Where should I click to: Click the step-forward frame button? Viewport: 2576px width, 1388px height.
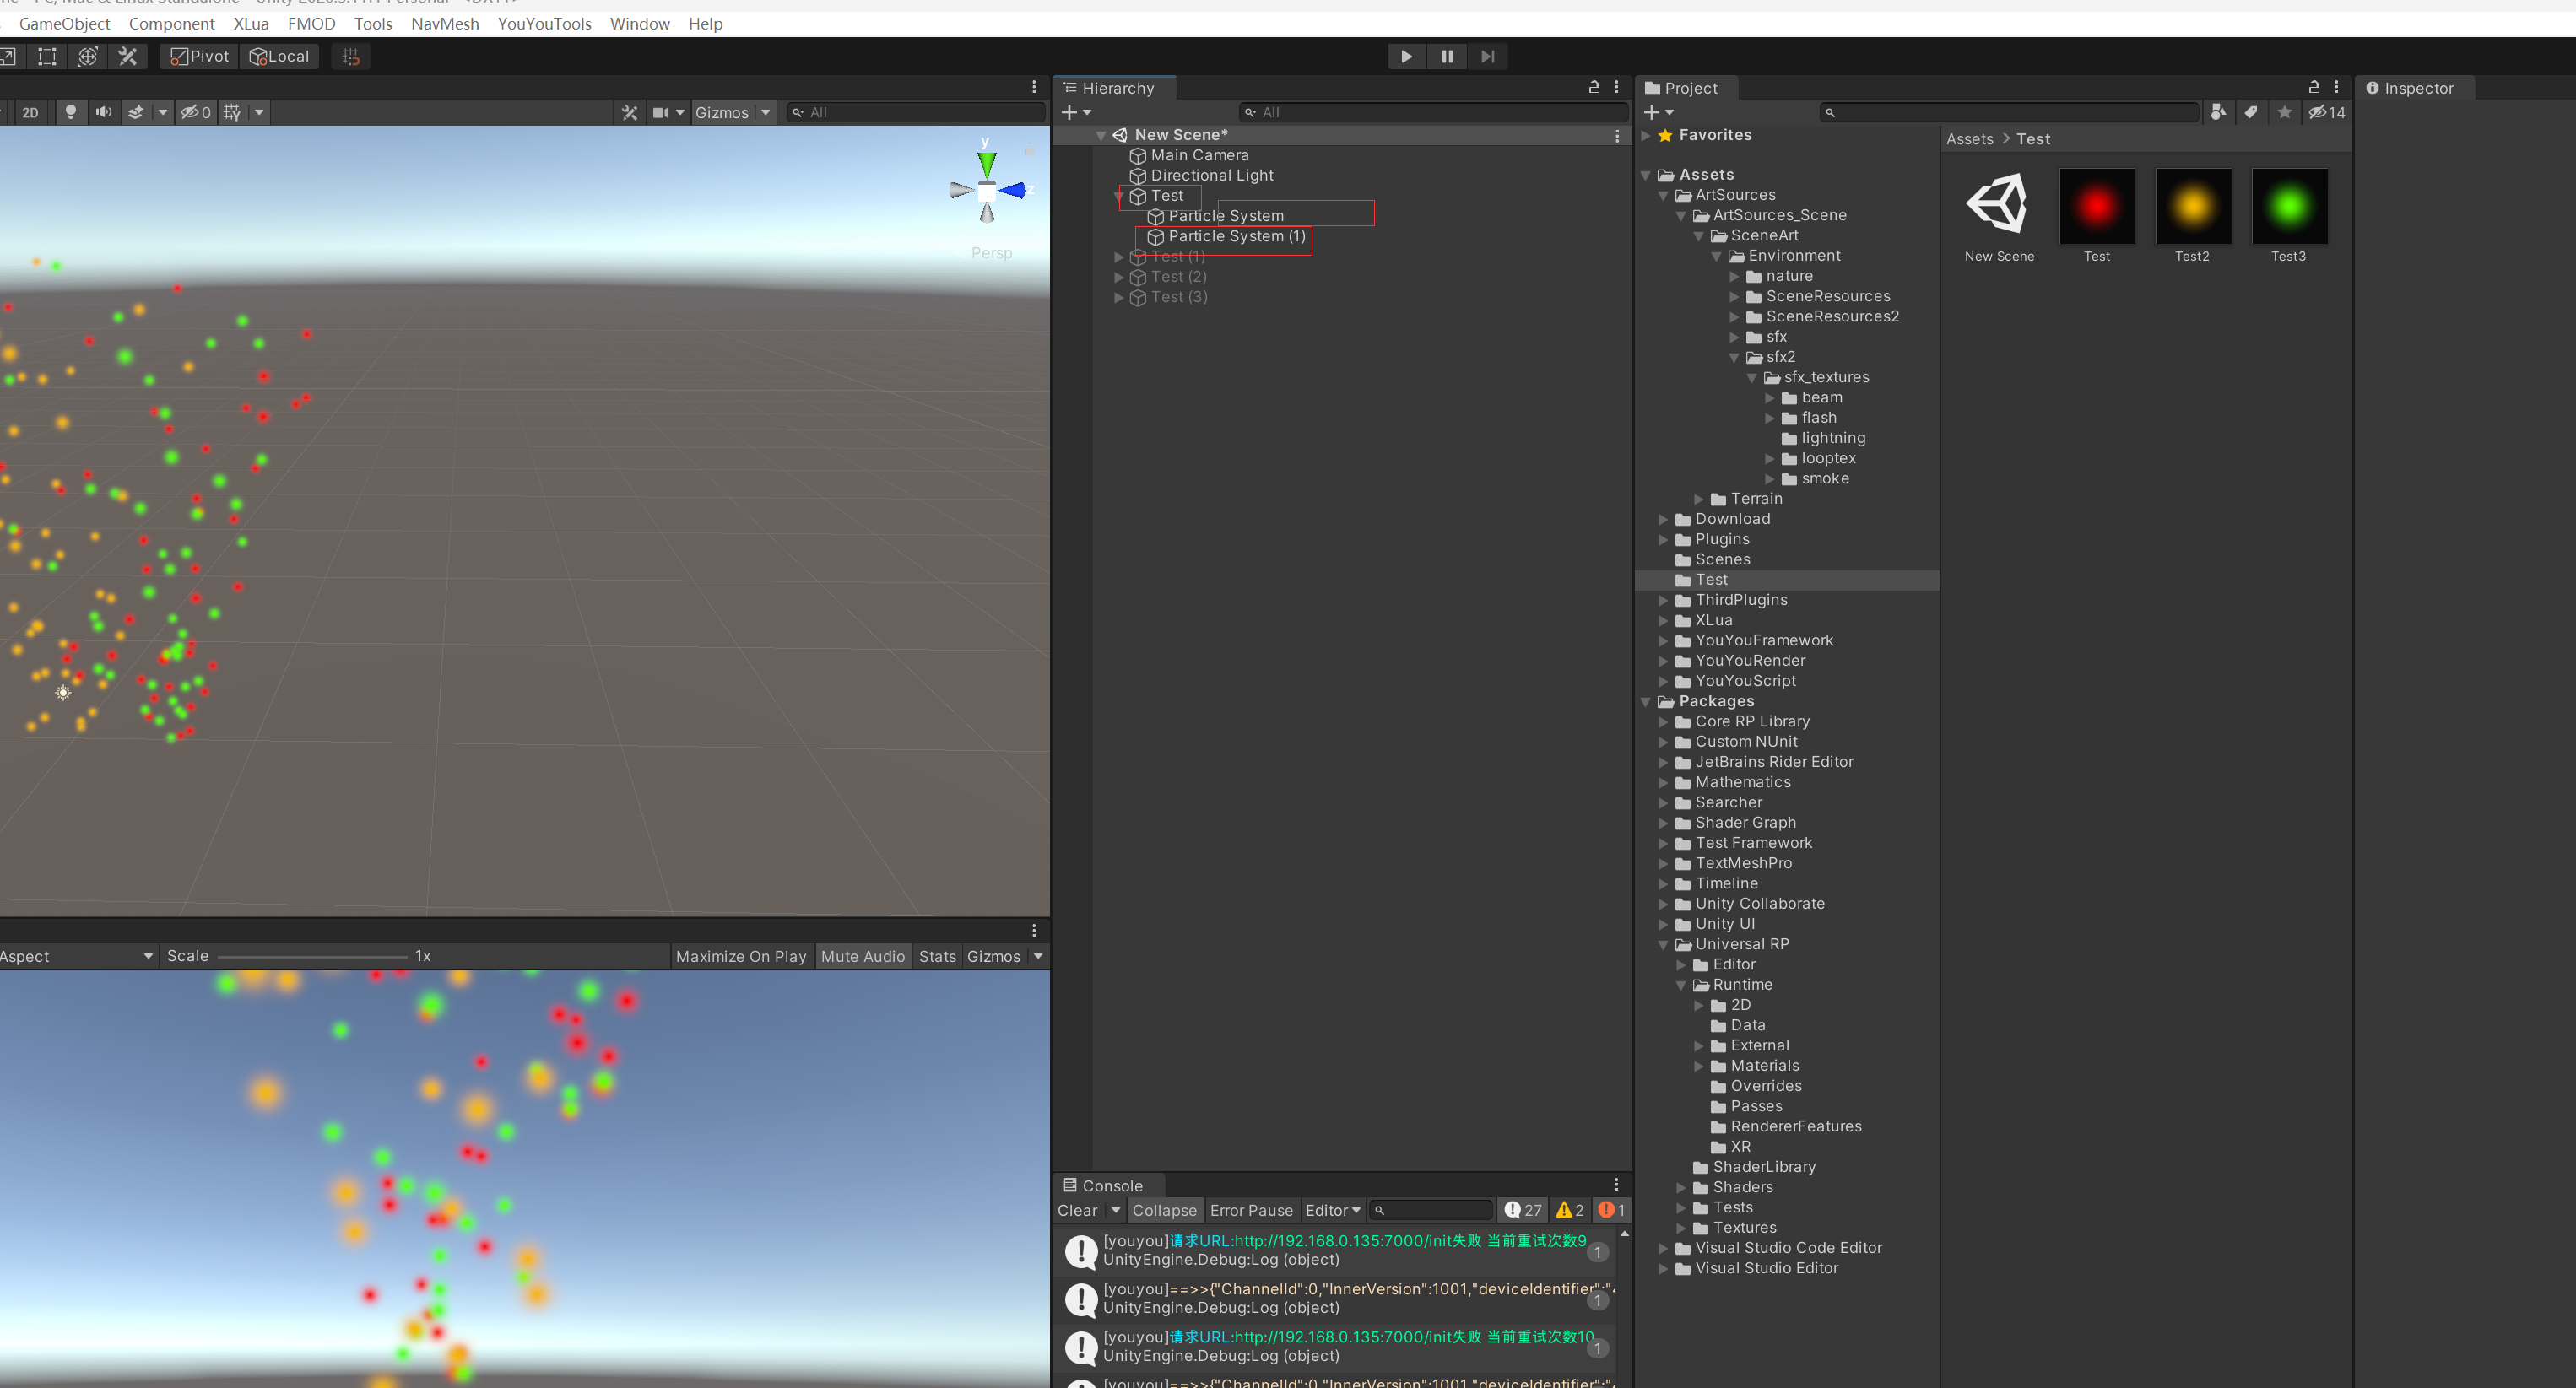point(1487,56)
